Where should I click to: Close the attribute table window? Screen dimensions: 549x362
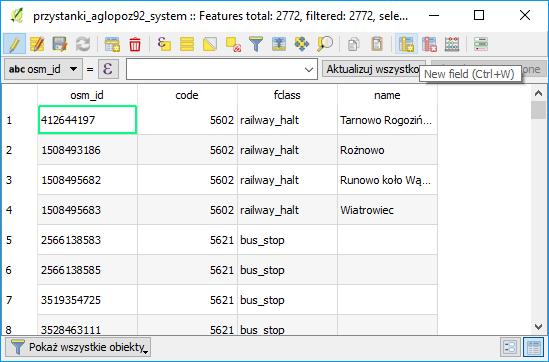point(525,15)
